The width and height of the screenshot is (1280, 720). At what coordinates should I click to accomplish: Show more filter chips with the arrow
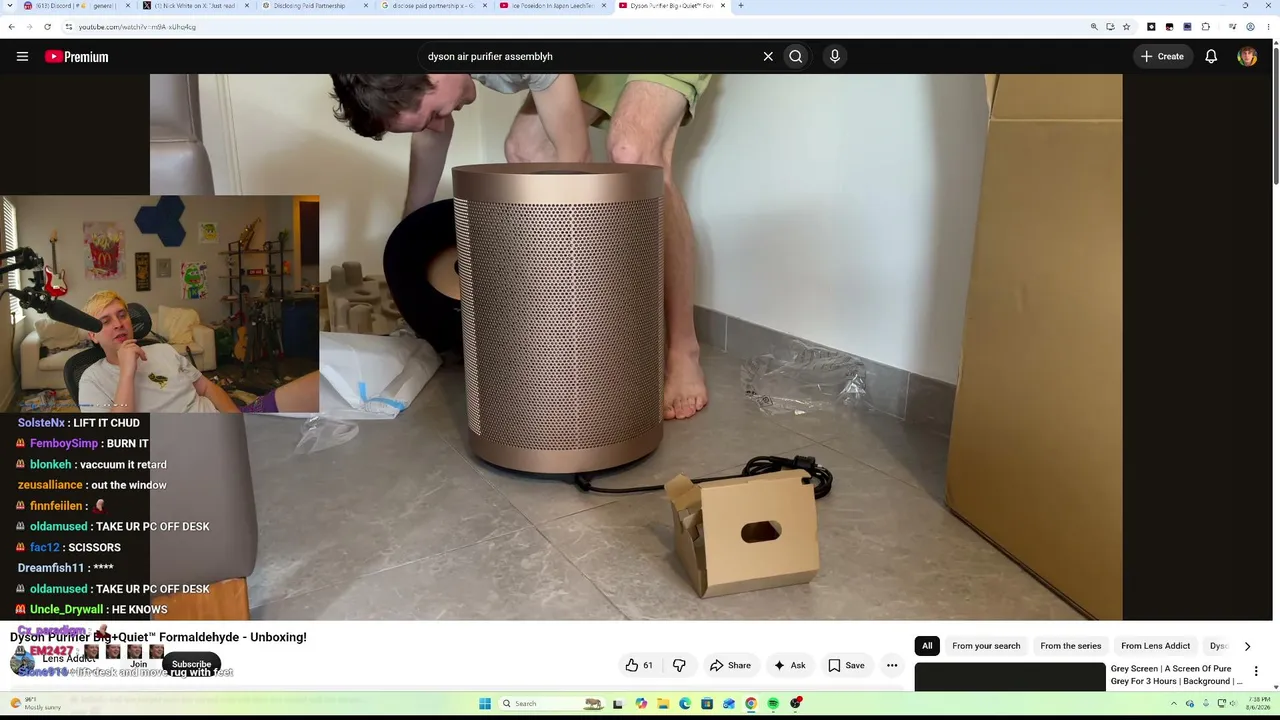[1247, 646]
